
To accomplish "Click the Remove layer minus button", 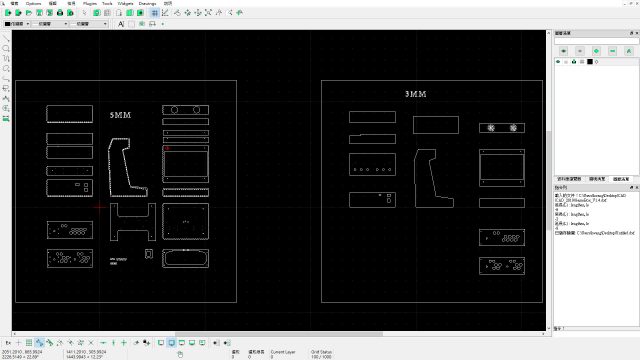I will pyautogui.click(x=613, y=51).
